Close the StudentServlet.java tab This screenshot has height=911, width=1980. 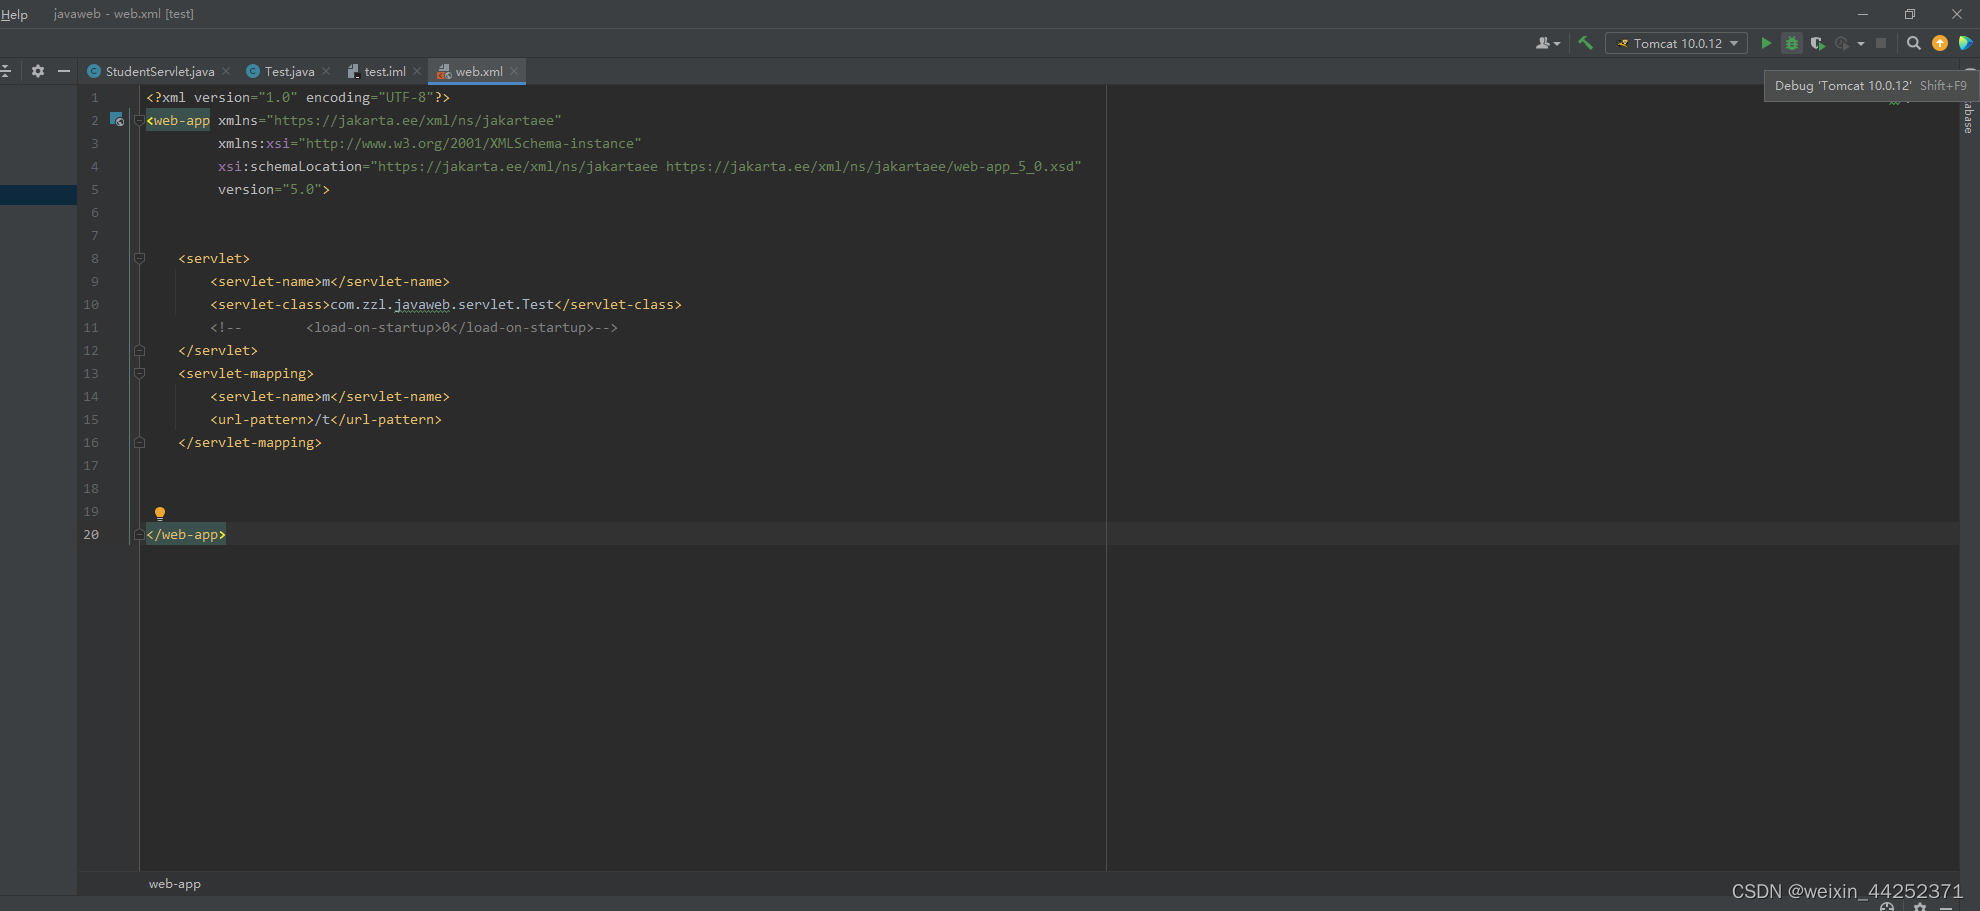coord(226,71)
